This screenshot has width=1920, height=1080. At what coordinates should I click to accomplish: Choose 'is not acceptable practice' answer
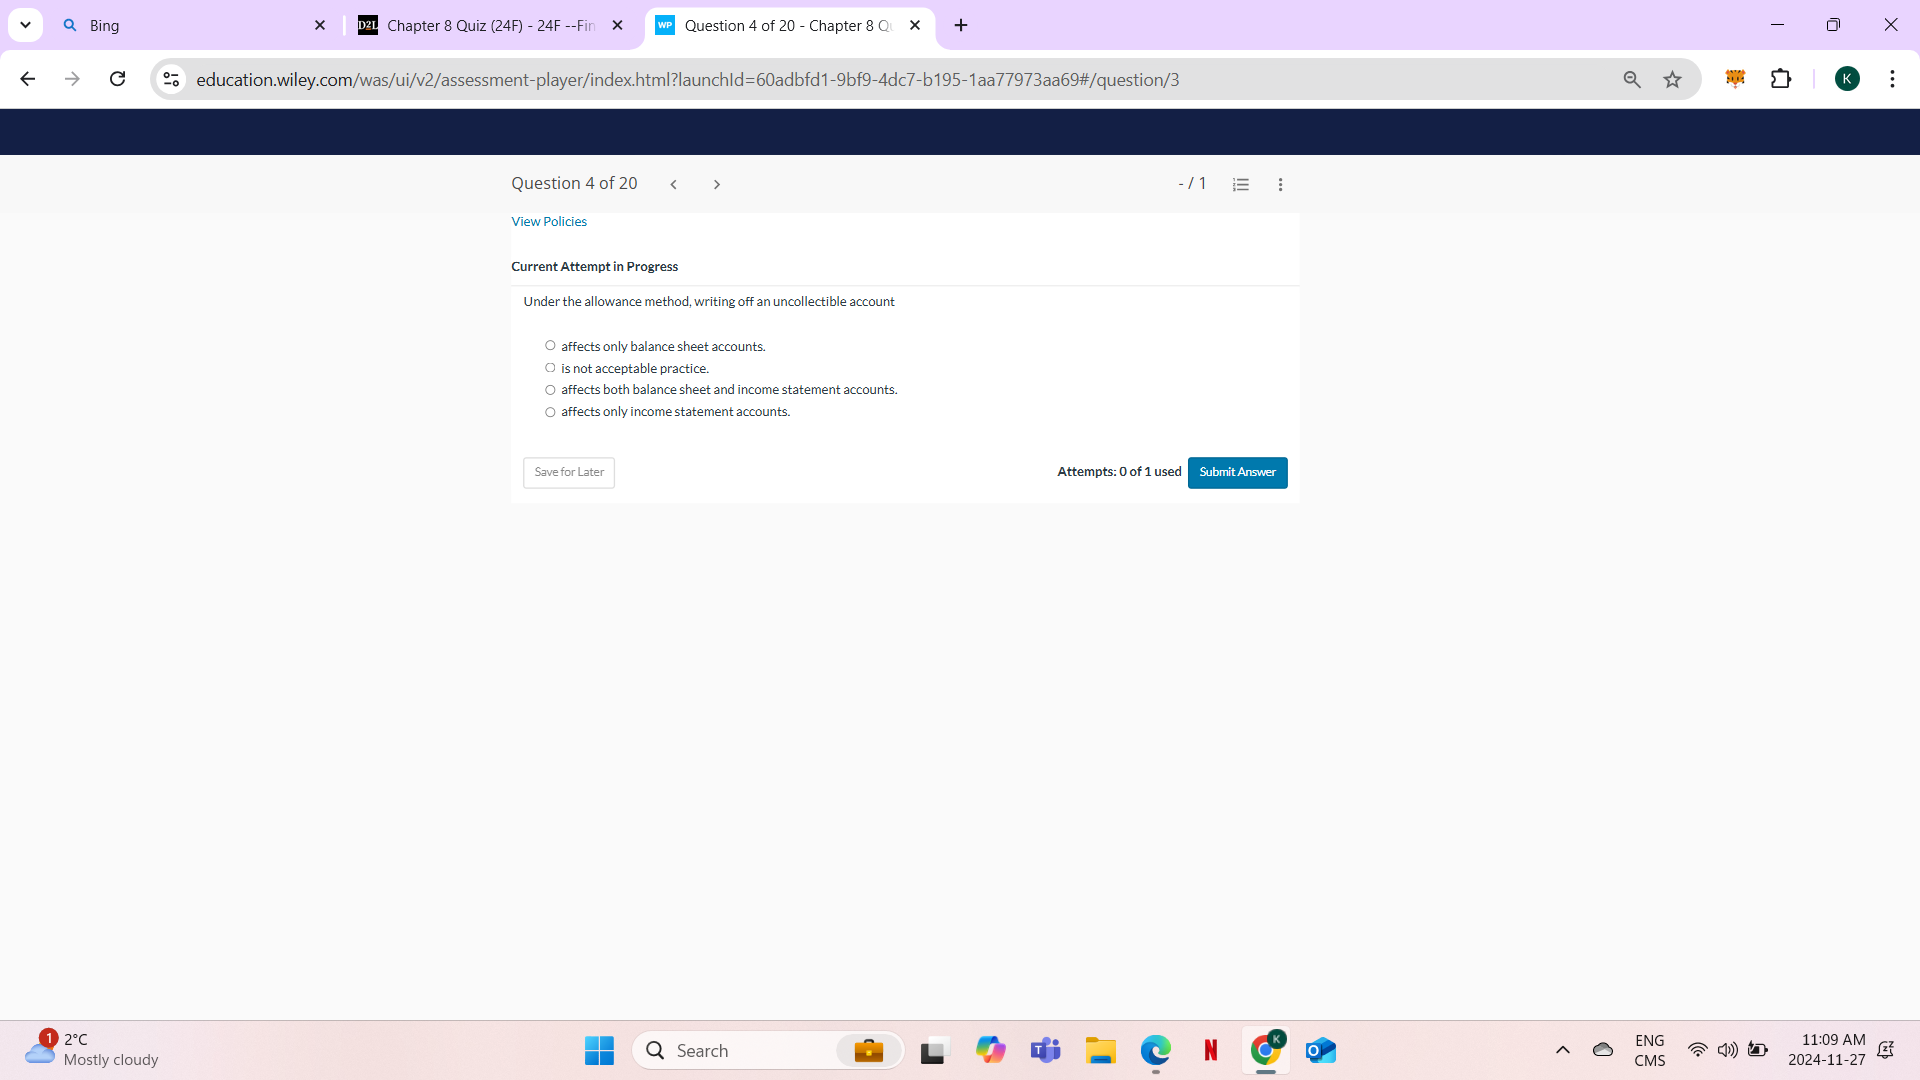550,367
